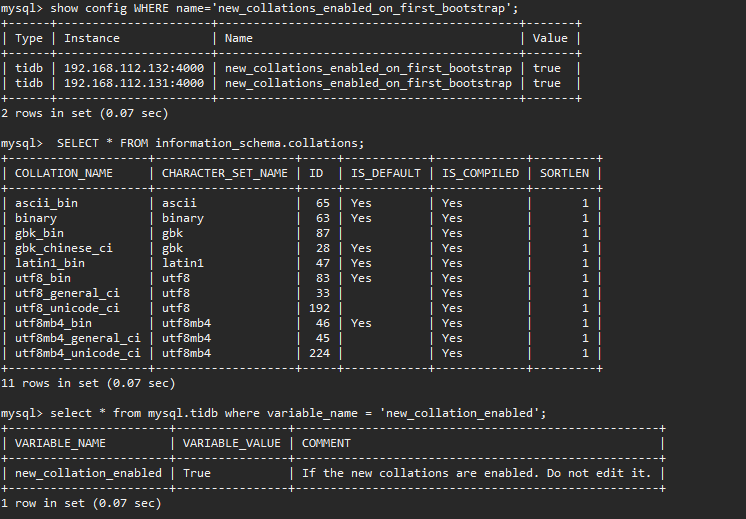
Task: Click the utf8mb4_unicode_ci collation name
Action: 78,353
